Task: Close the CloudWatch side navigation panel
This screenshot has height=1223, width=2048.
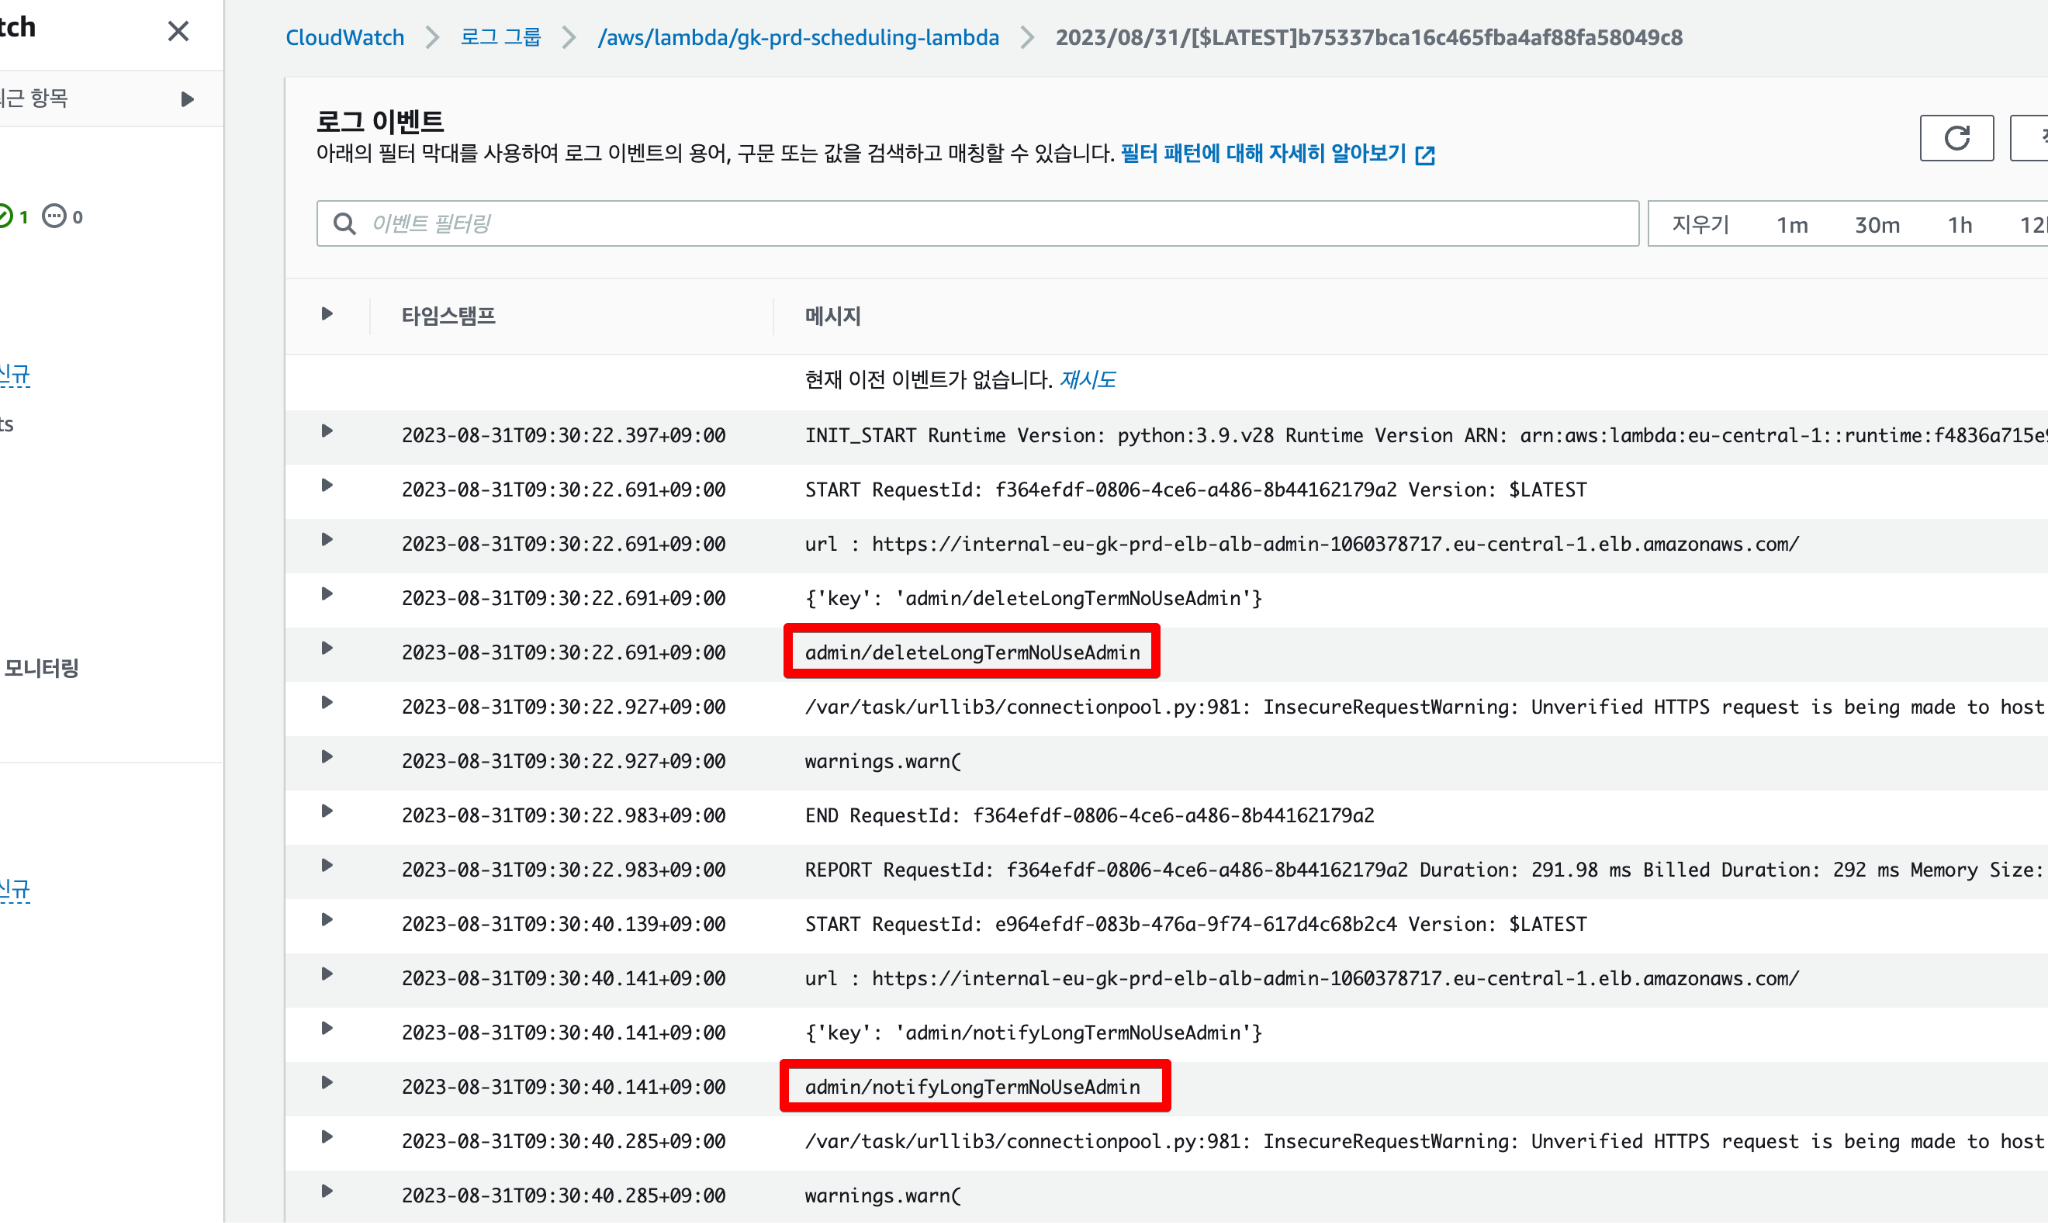Action: click(x=178, y=31)
